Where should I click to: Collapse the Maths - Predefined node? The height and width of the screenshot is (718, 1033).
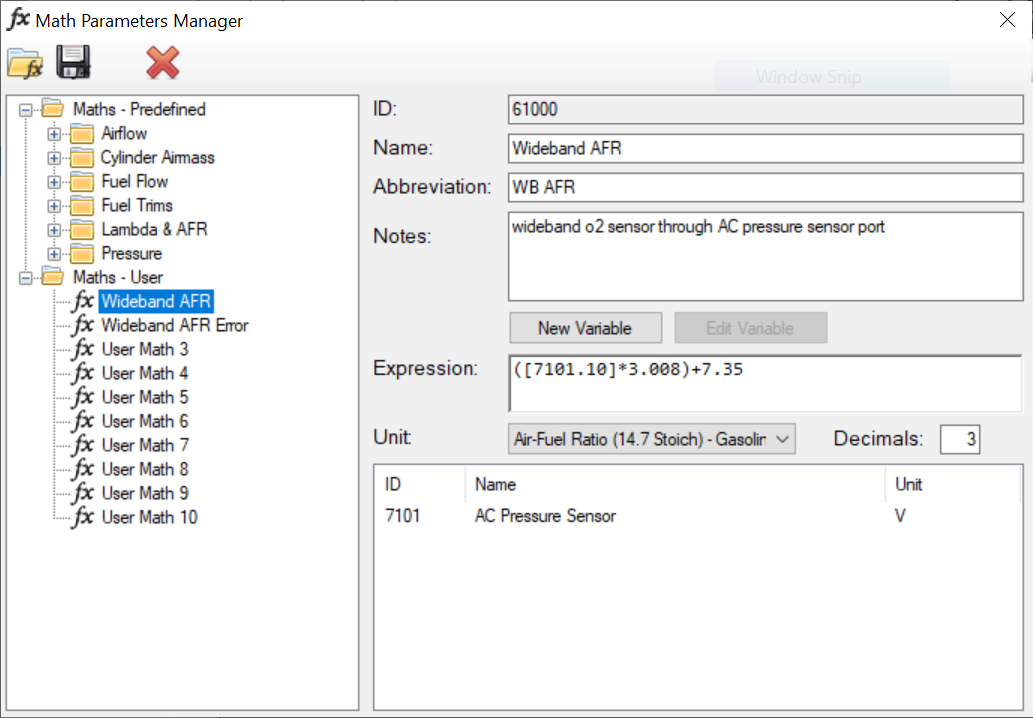coord(25,110)
